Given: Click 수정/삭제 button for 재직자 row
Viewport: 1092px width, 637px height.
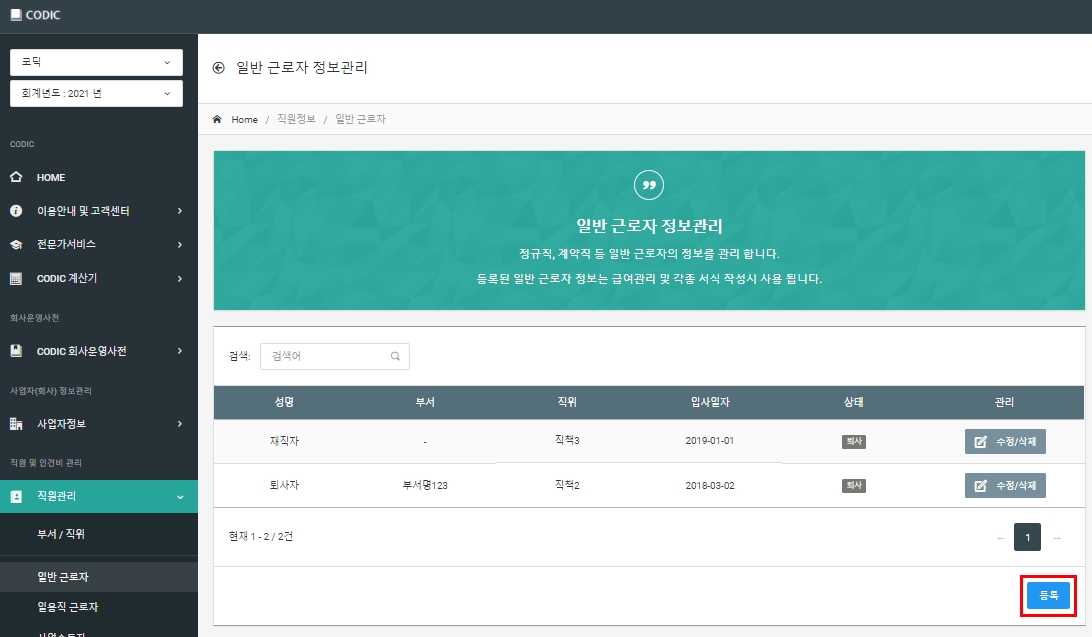Looking at the screenshot, I should pyautogui.click(x=1005, y=441).
